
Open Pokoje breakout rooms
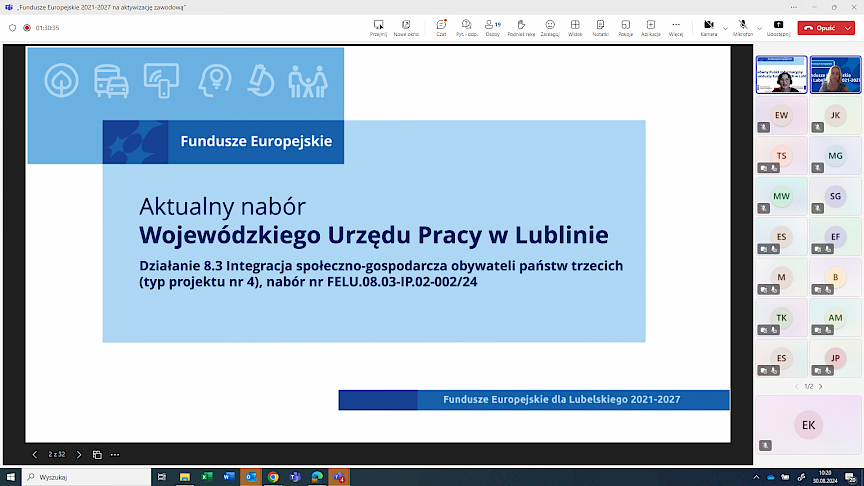click(x=625, y=28)
